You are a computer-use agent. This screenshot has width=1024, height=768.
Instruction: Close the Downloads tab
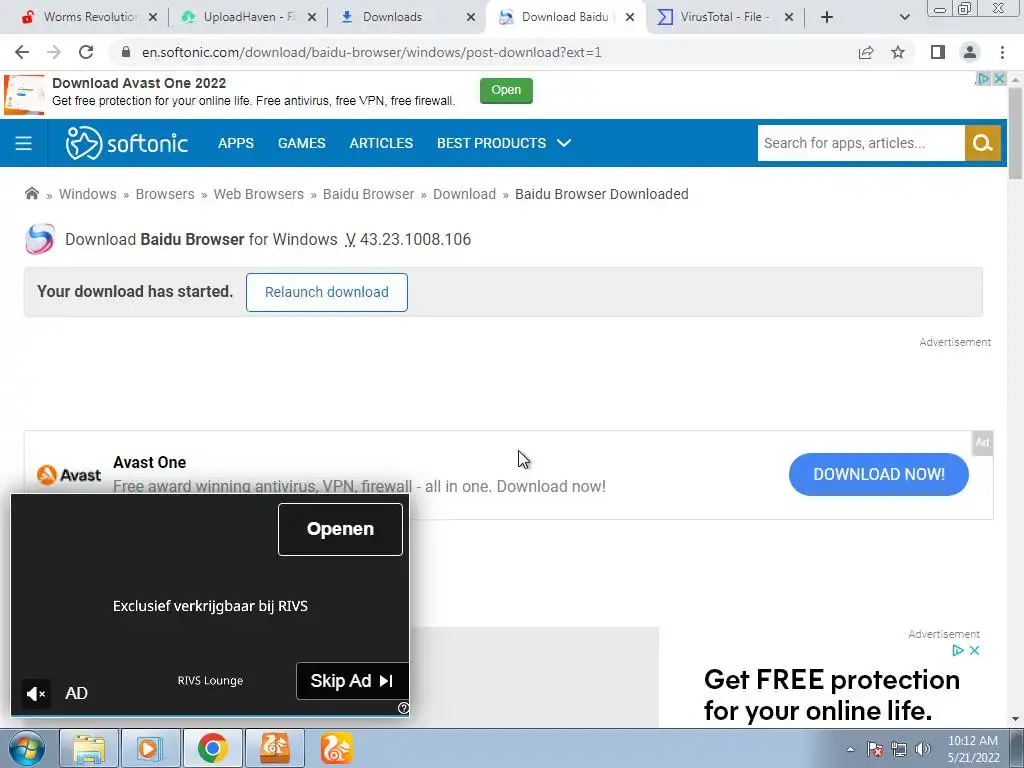point(471,17)
